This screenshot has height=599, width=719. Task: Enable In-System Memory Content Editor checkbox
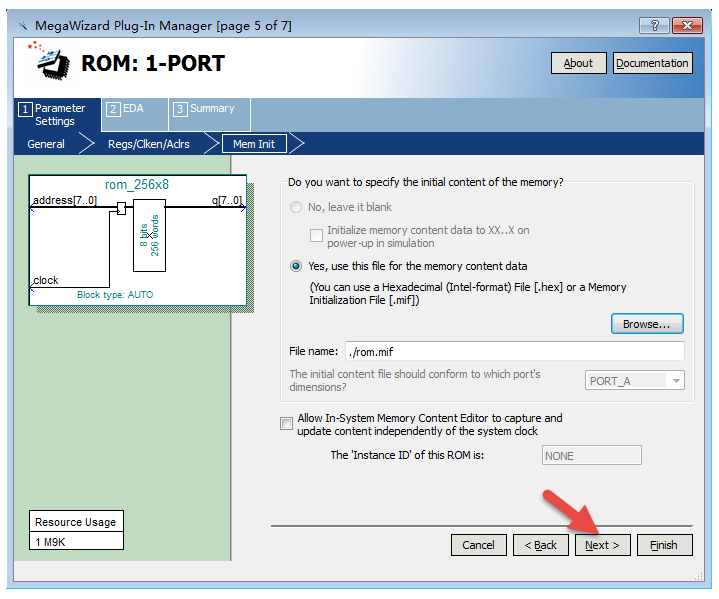(286, 423)
